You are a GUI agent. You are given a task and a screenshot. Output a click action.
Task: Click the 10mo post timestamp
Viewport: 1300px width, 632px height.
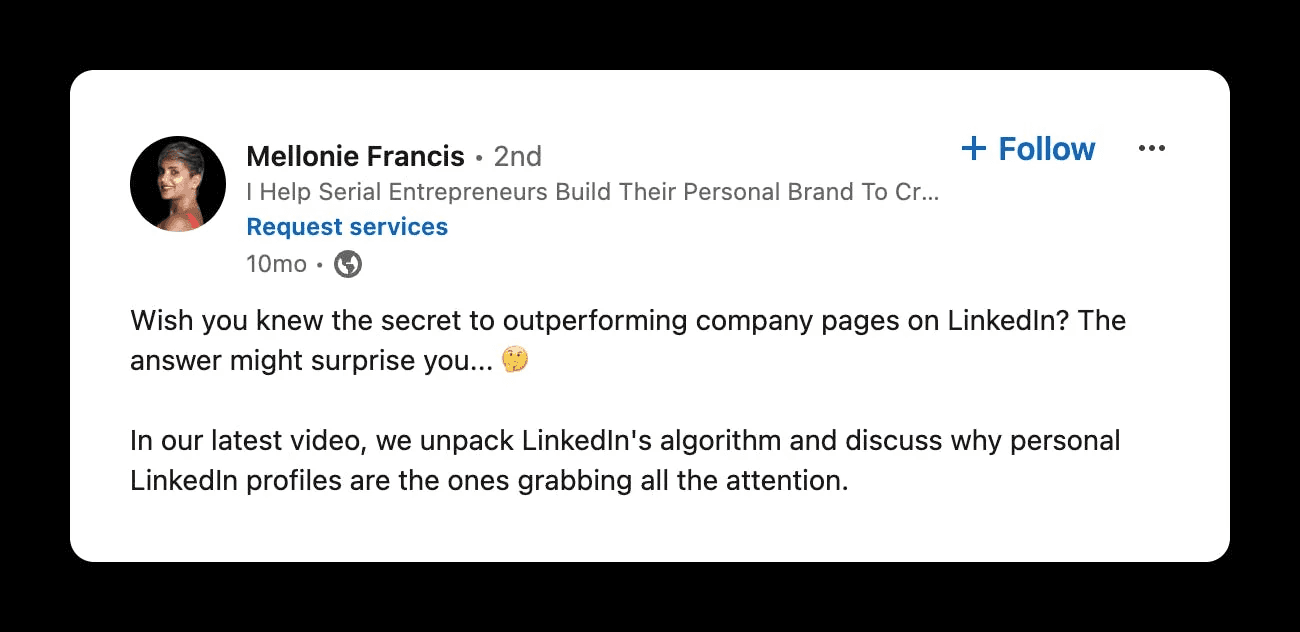276,264
